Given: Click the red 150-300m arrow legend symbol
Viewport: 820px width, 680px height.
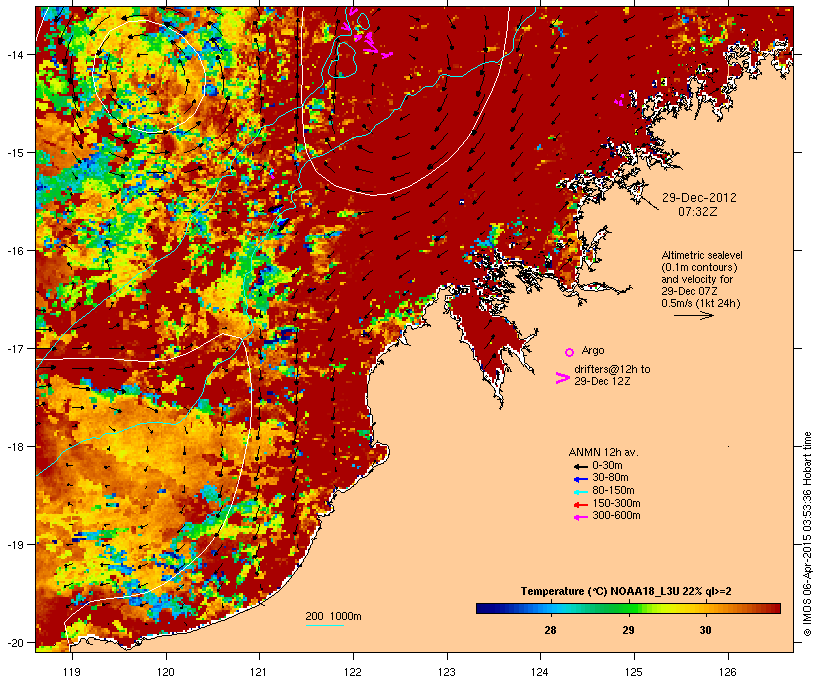Looking at the screenshot, I should coord(581,505).
